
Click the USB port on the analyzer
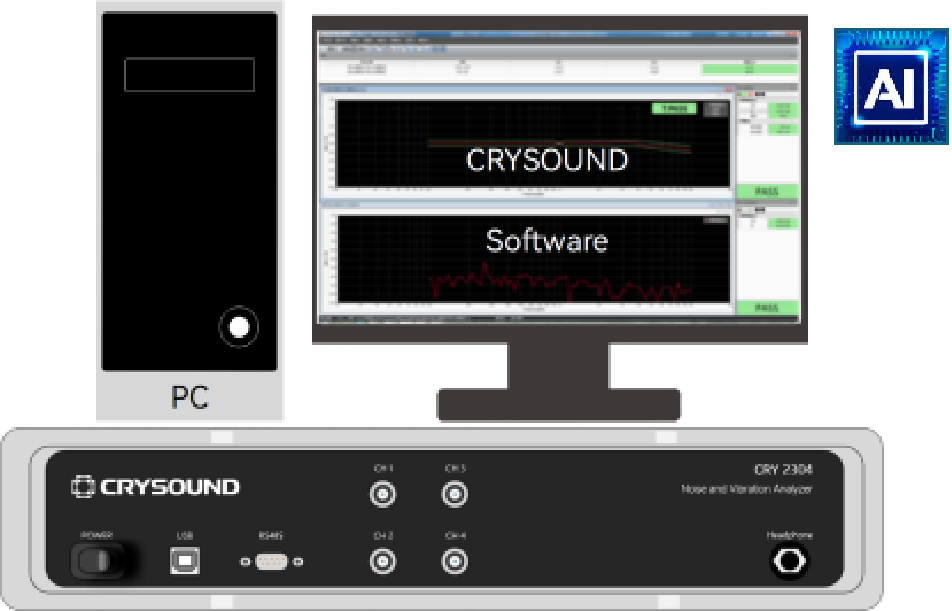pyautogui.click(x=185, y=561)
